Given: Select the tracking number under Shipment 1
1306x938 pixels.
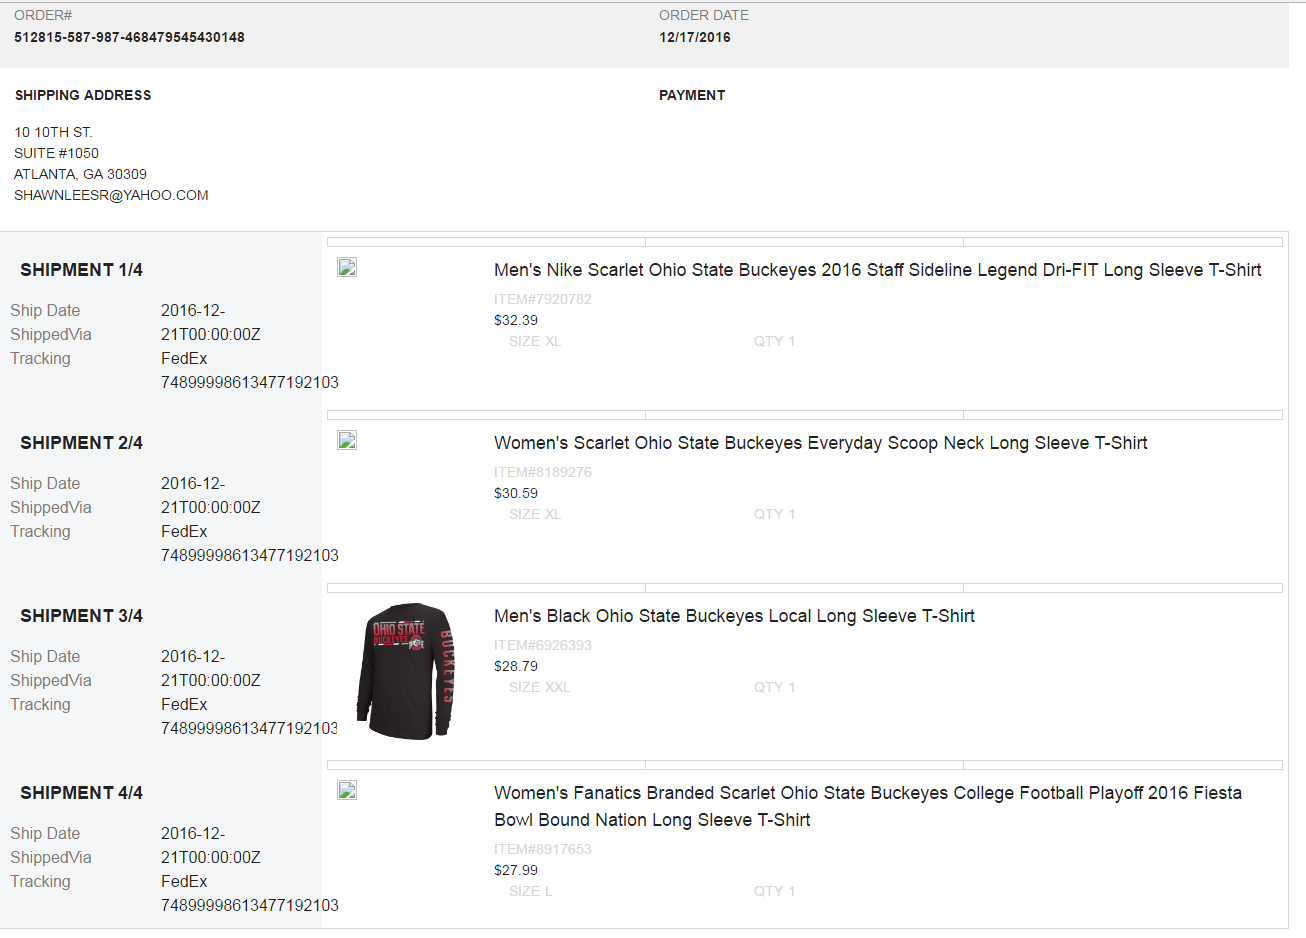Looking at the screenshot, I should 250,382.
